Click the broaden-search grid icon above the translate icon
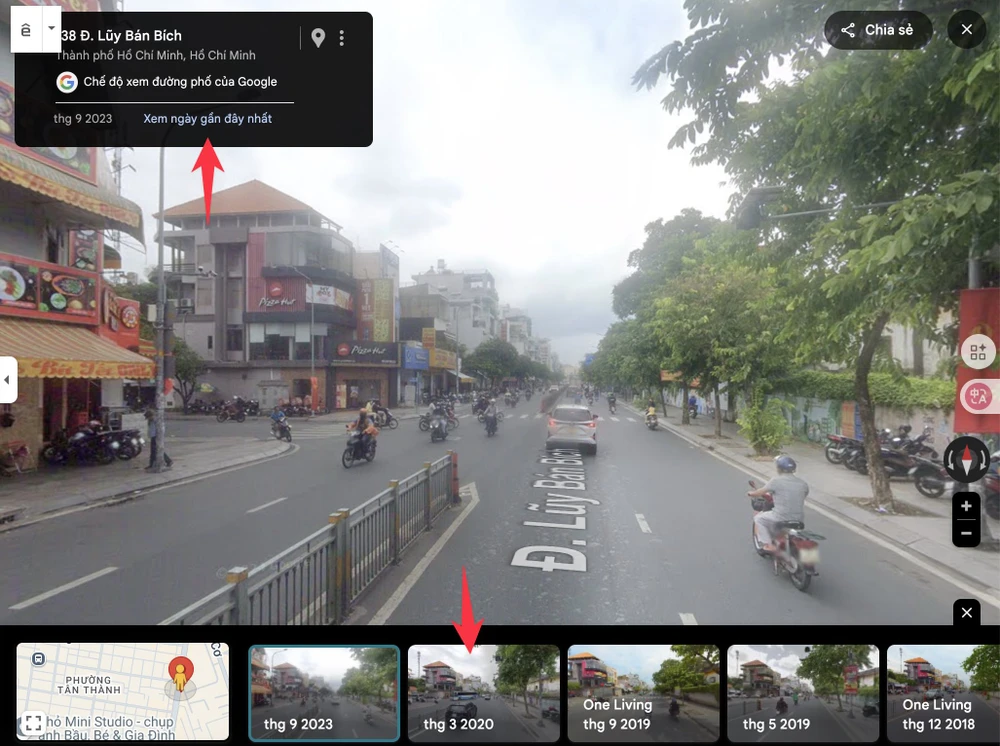 pyautogui.click(x=978, y=352)
